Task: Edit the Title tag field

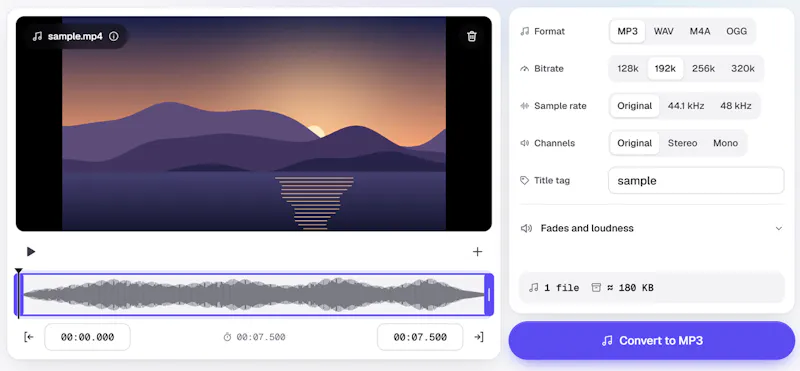Action: (696, 181)
